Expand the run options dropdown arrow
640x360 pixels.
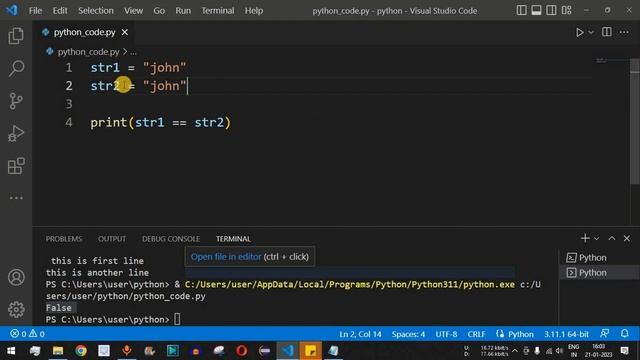click(591, 32)
